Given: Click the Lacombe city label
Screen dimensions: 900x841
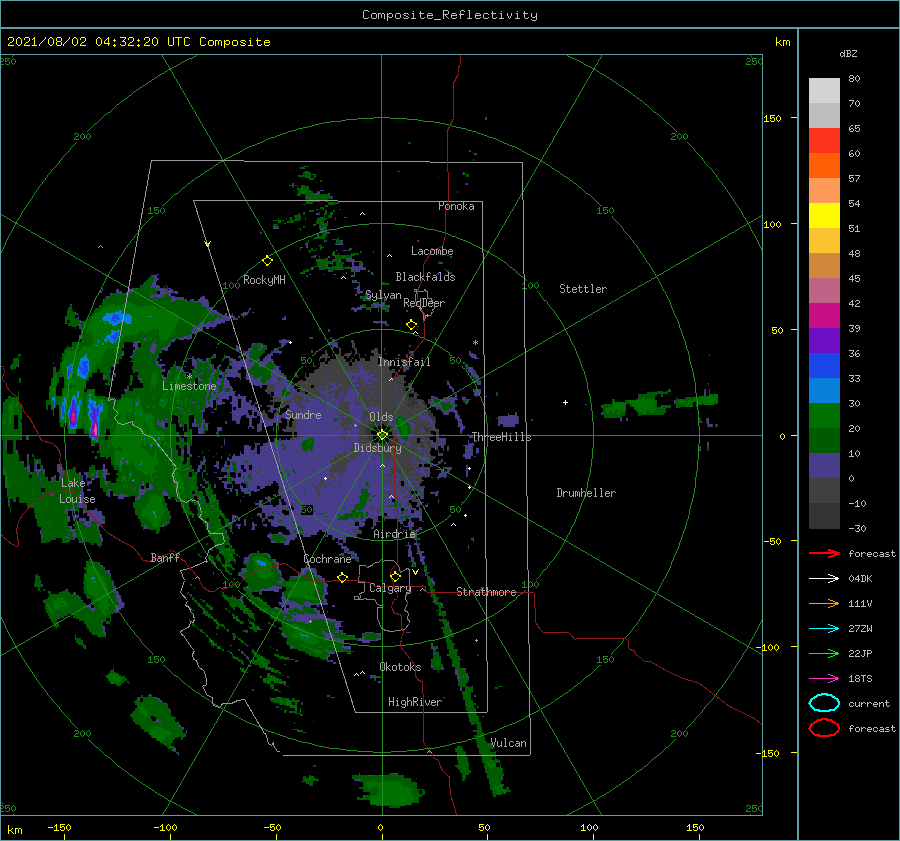Looking at the screenshot, I should (x=432, y=251).
